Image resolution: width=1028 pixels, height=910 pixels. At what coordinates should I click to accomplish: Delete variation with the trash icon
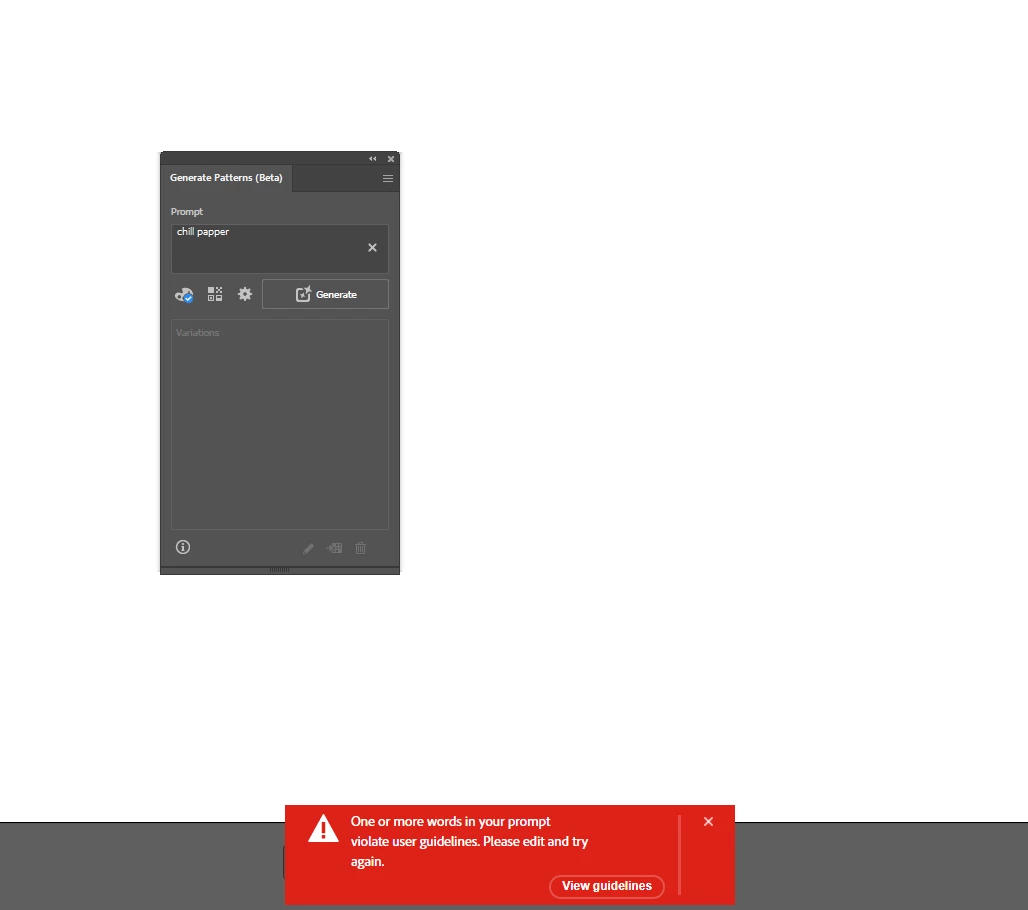coord(361,547)
